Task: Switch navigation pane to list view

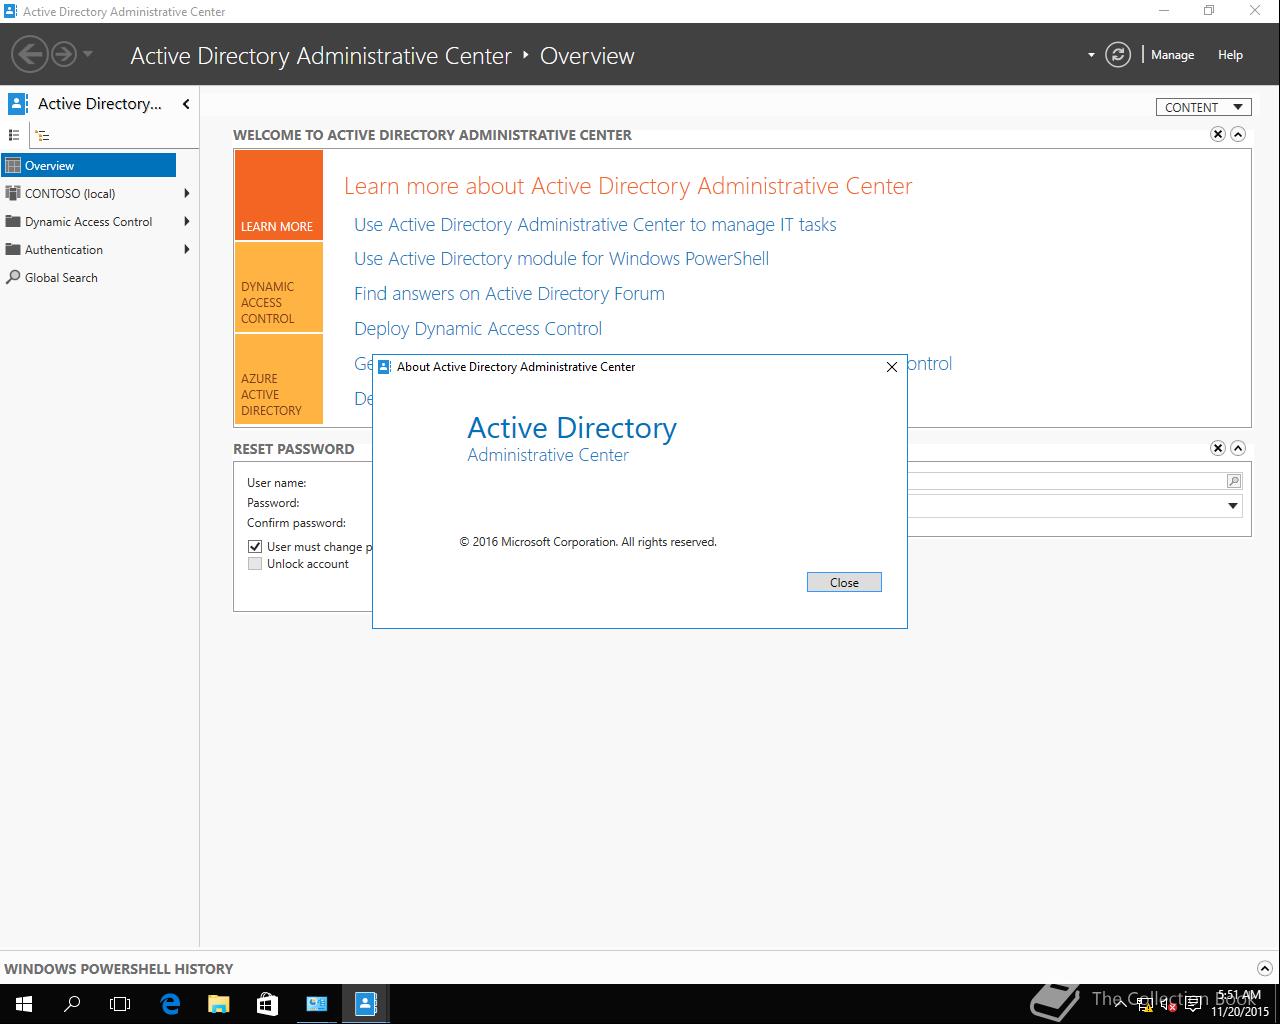Action: (14, 135)
